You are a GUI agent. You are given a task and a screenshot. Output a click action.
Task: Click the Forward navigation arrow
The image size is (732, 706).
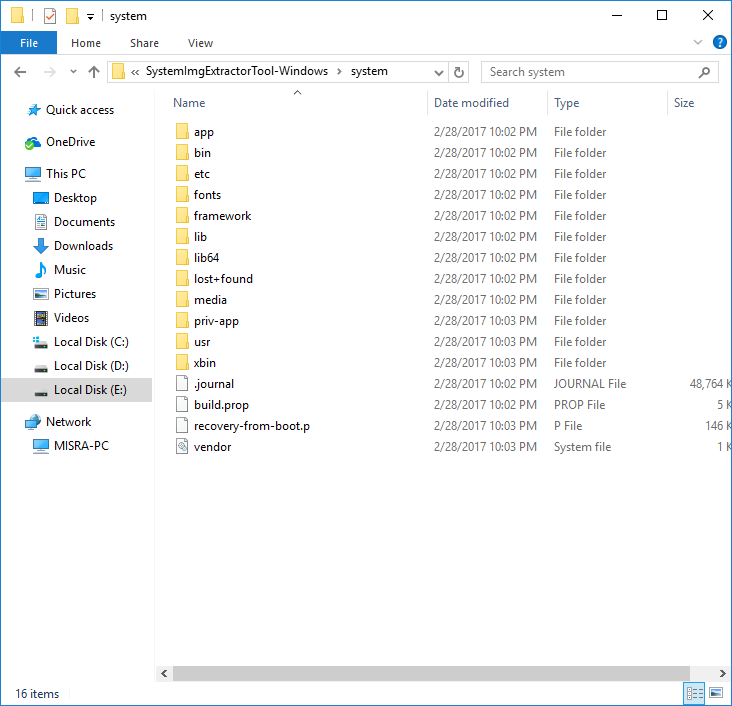pos(49,72)
